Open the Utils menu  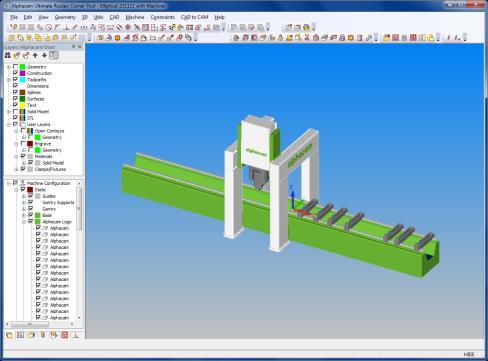tap(98, 17)
